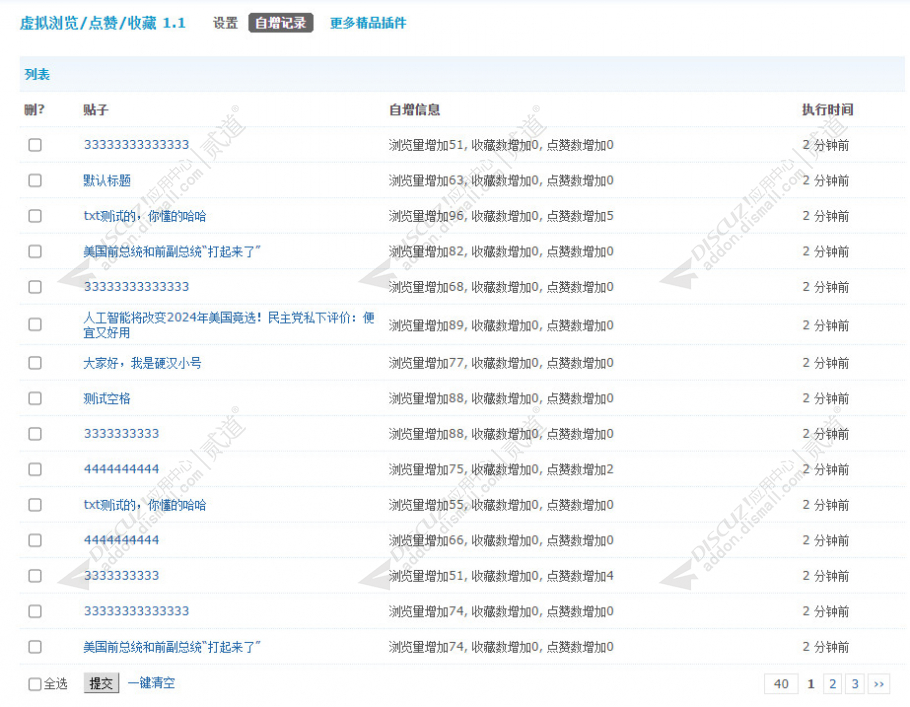Screen dimensions: 910x707
Task: Tick the checkbox for 默认标题 row
Action: 35,181
